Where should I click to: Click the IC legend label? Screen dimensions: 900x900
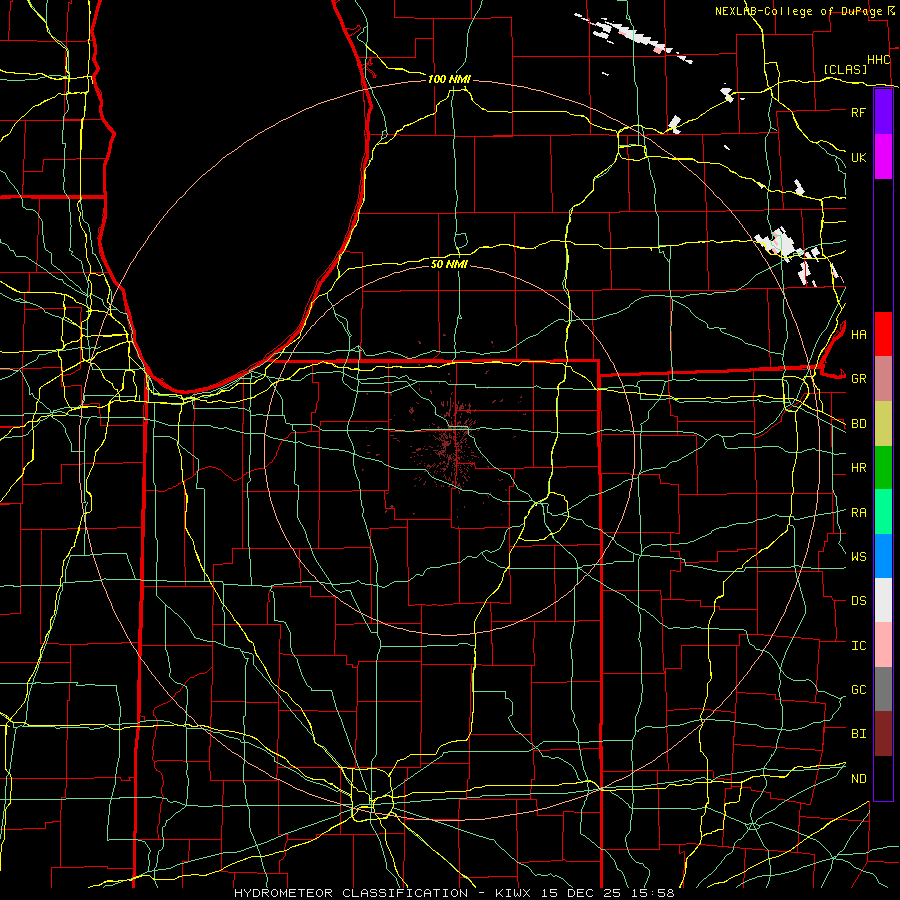[858, 646]
